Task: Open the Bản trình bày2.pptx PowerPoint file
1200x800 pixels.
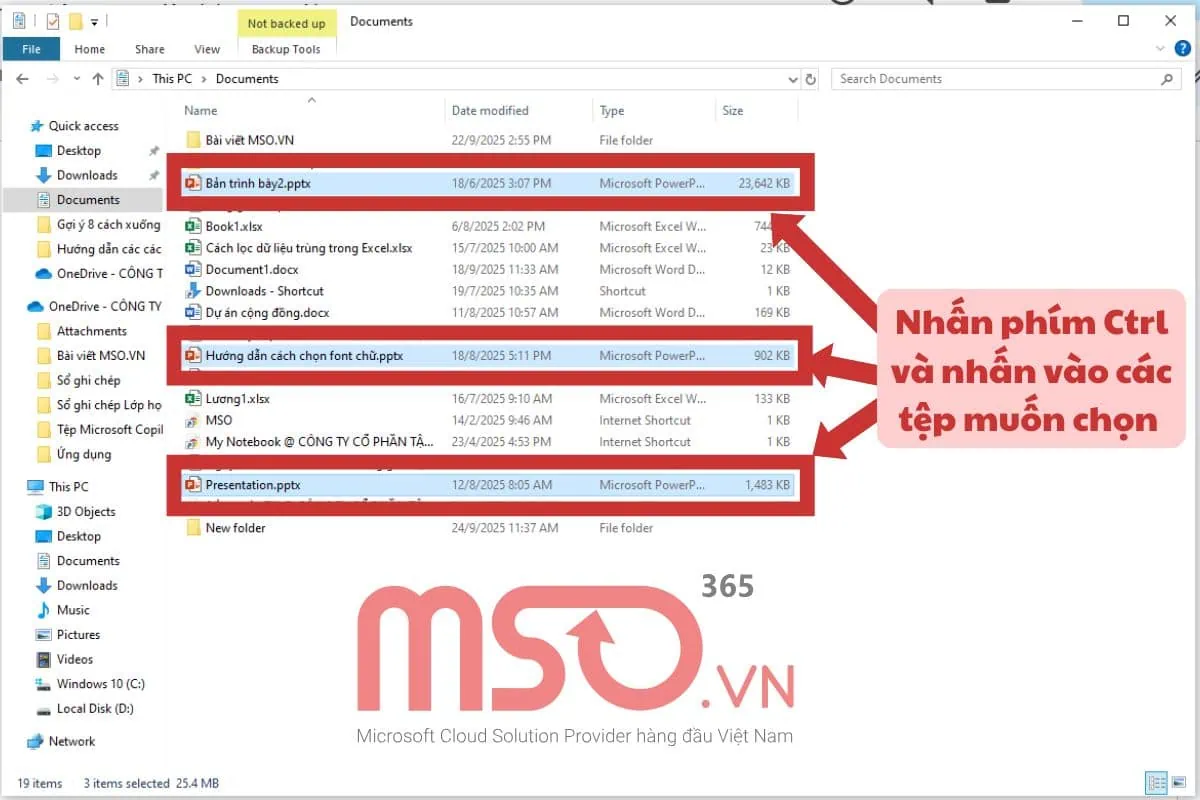Action: pyautogui.click(x=260, y=183)
